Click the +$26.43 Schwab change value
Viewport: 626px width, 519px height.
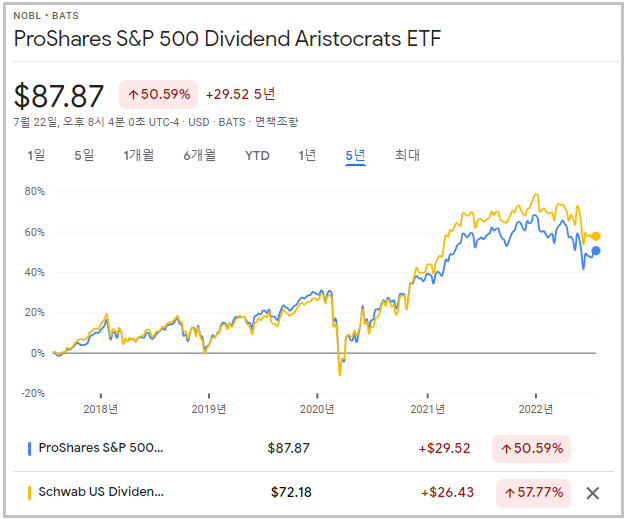click(x=448, y=492)
